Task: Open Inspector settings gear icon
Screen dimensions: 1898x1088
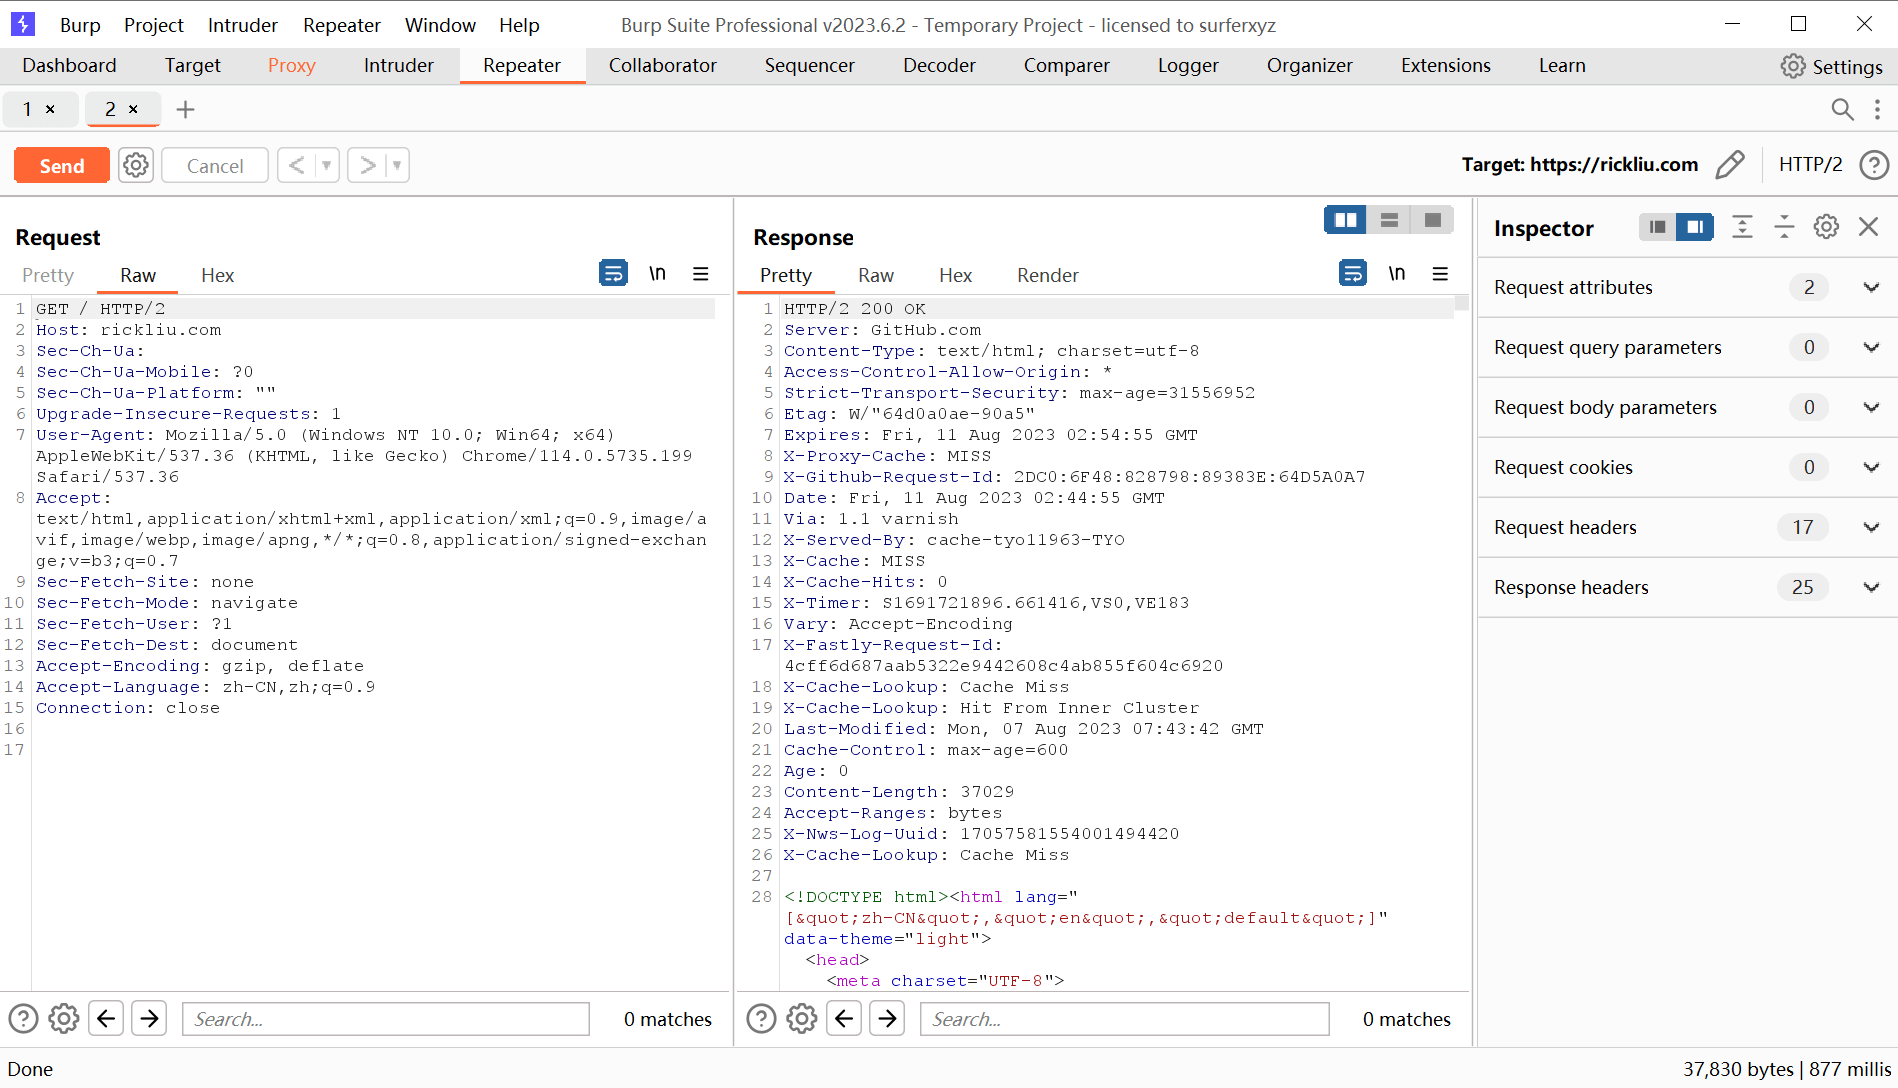Action: 1826,228
